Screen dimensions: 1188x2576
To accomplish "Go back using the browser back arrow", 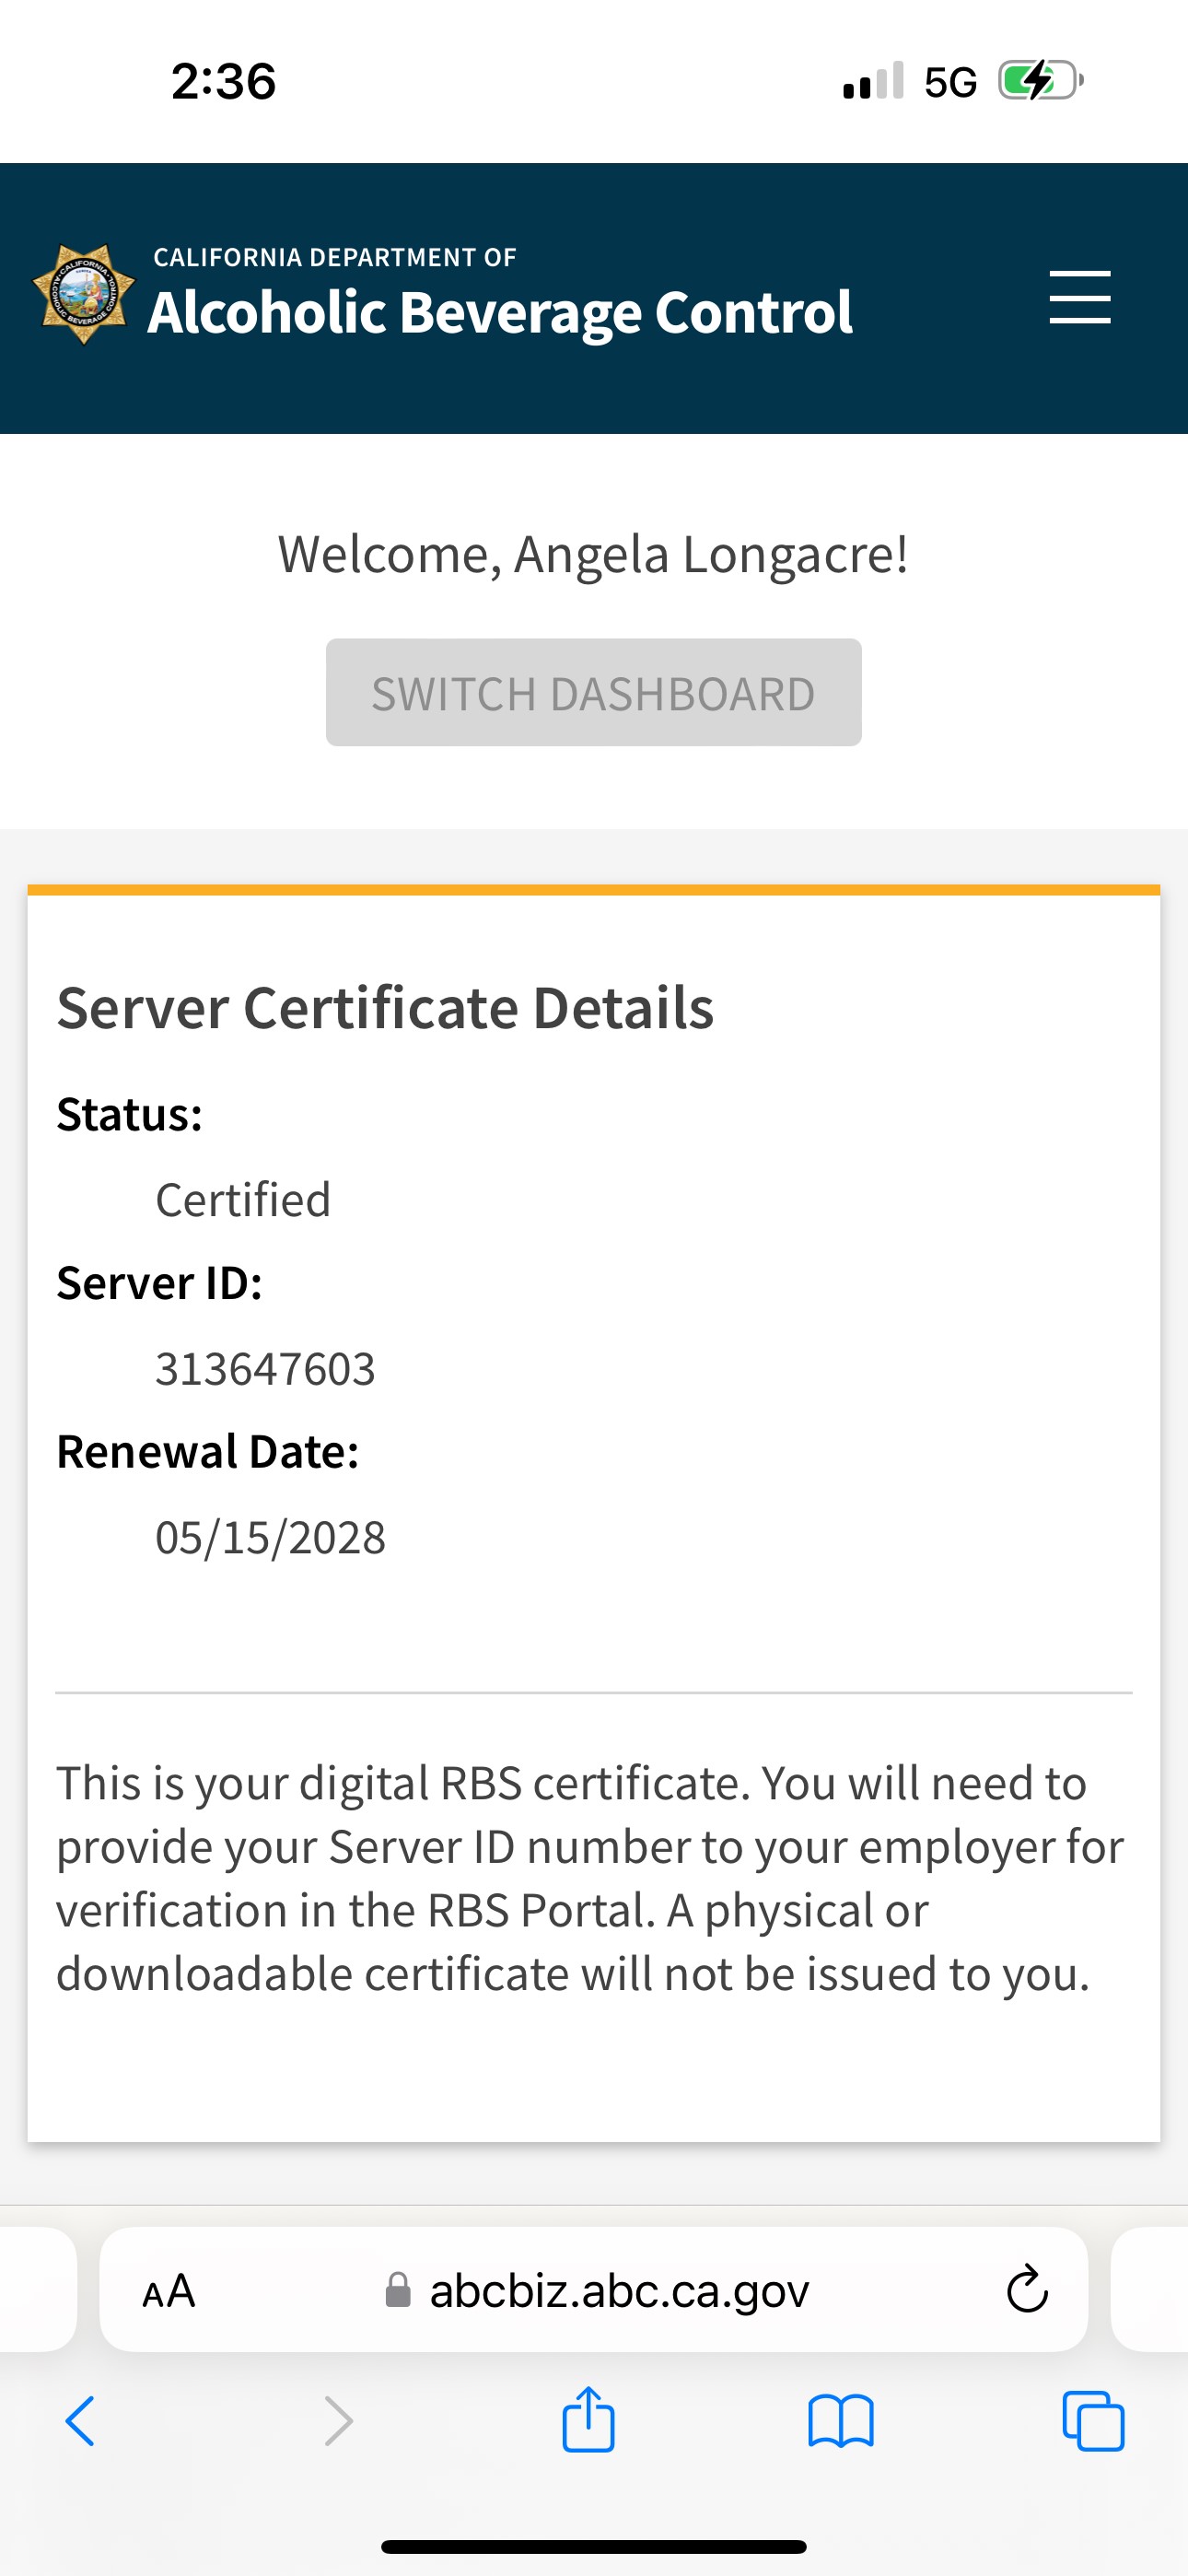I will 80,2422.
